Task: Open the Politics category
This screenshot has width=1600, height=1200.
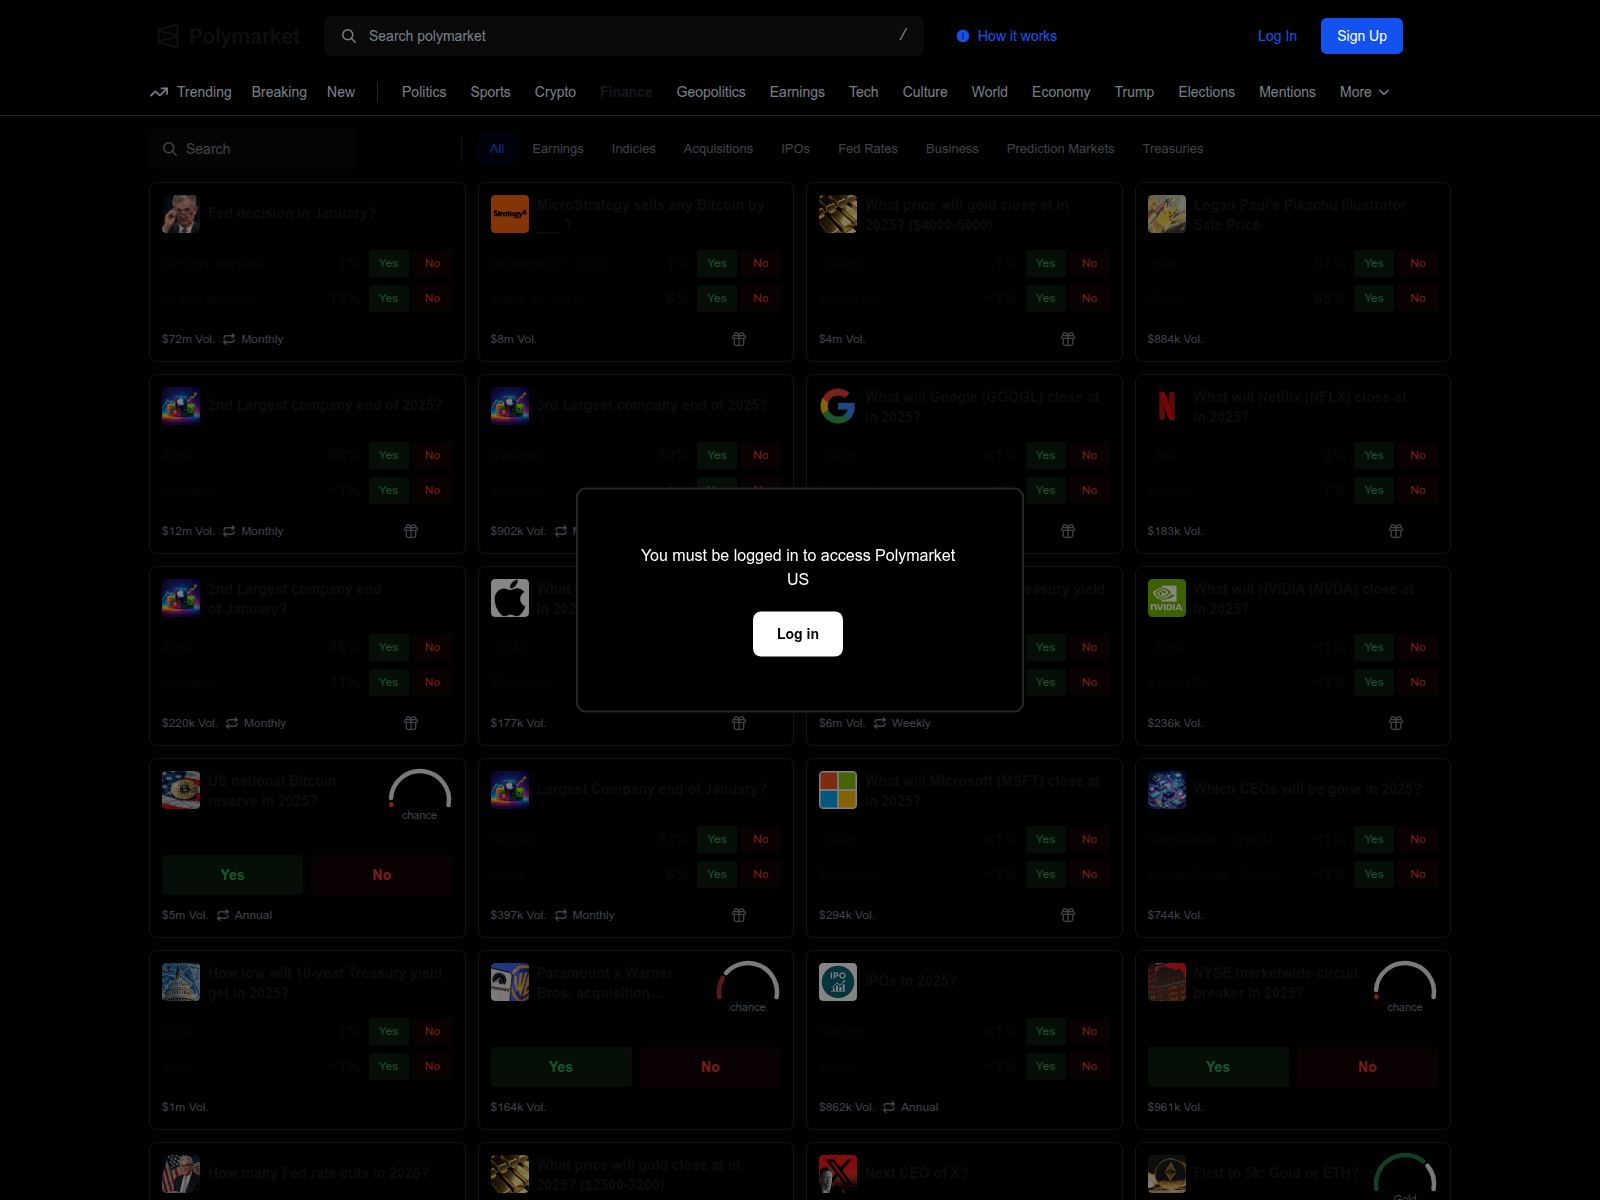Action: click(x=424, y=92)
